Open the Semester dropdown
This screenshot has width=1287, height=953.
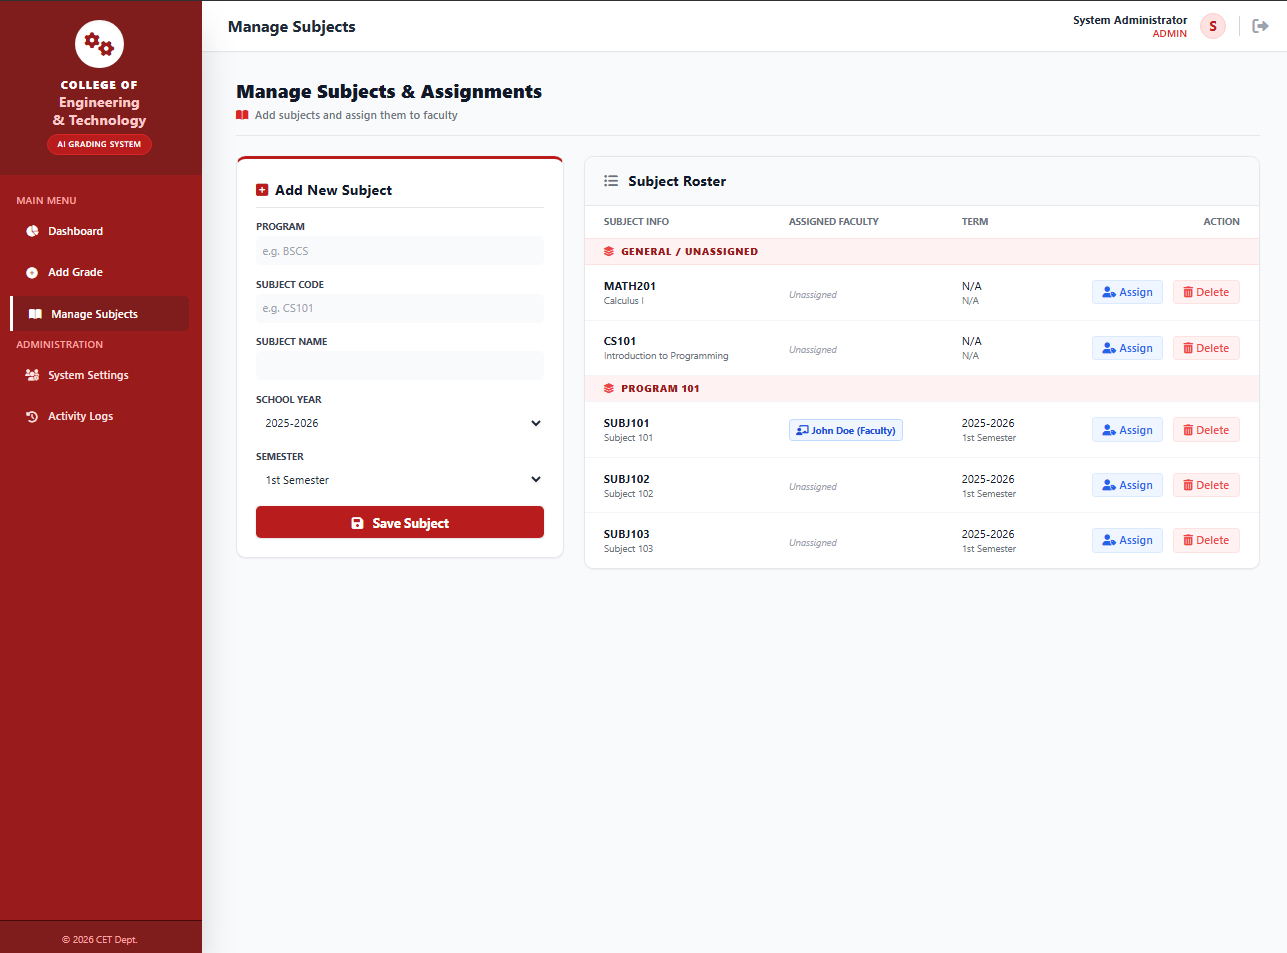tap(399, 479)
